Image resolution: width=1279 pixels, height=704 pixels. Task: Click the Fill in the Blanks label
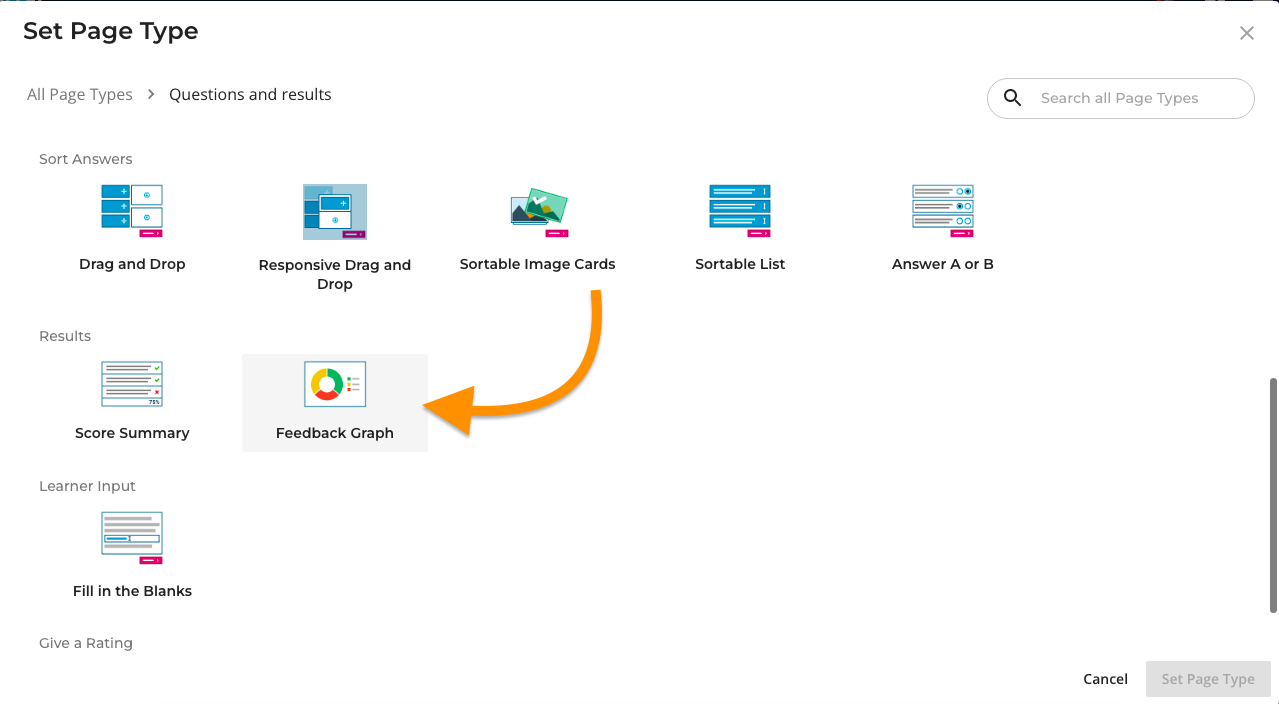132,591
